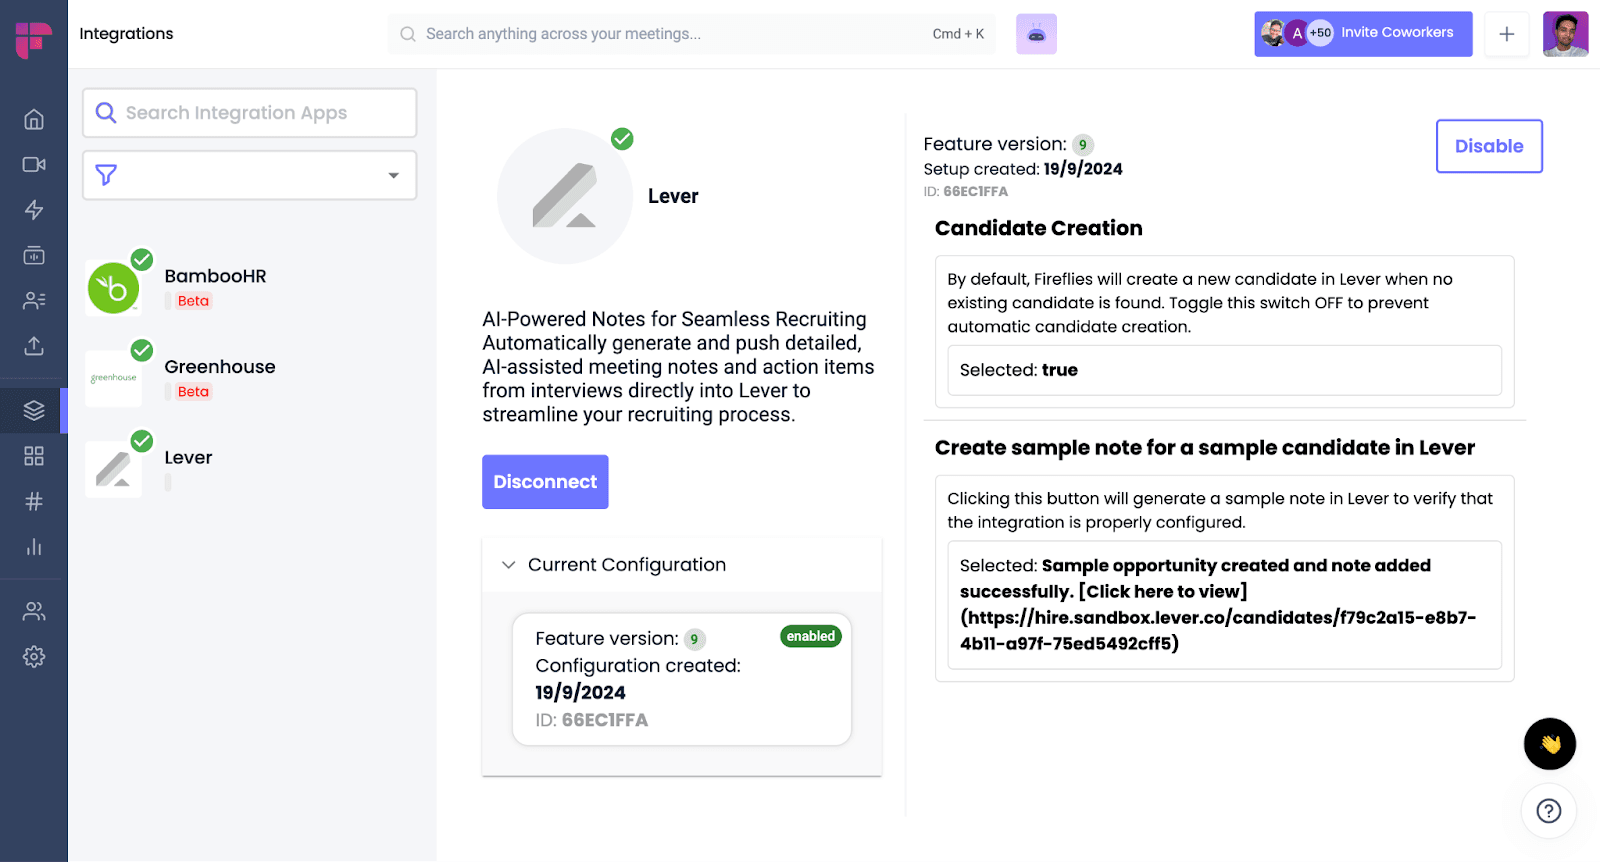
Task: Click the Disable button
Action: [x=1489, y=146]
